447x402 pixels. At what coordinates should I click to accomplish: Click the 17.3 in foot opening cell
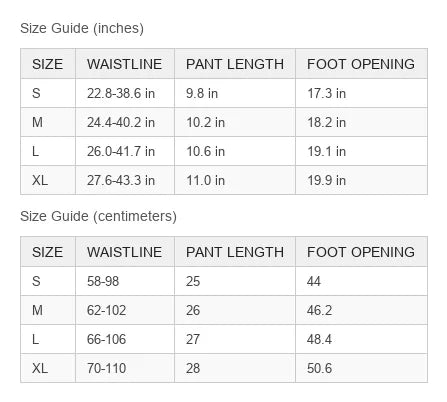click(x=361, y=93)
